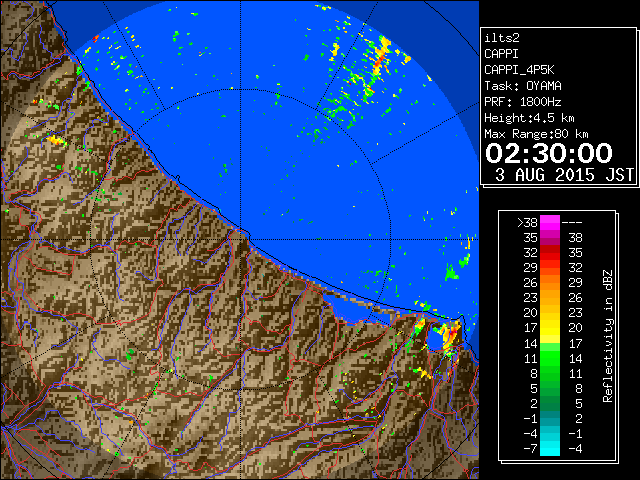640x480 pixels.
Task: Click the '>38' legend label
Action: tap(527, 222)
